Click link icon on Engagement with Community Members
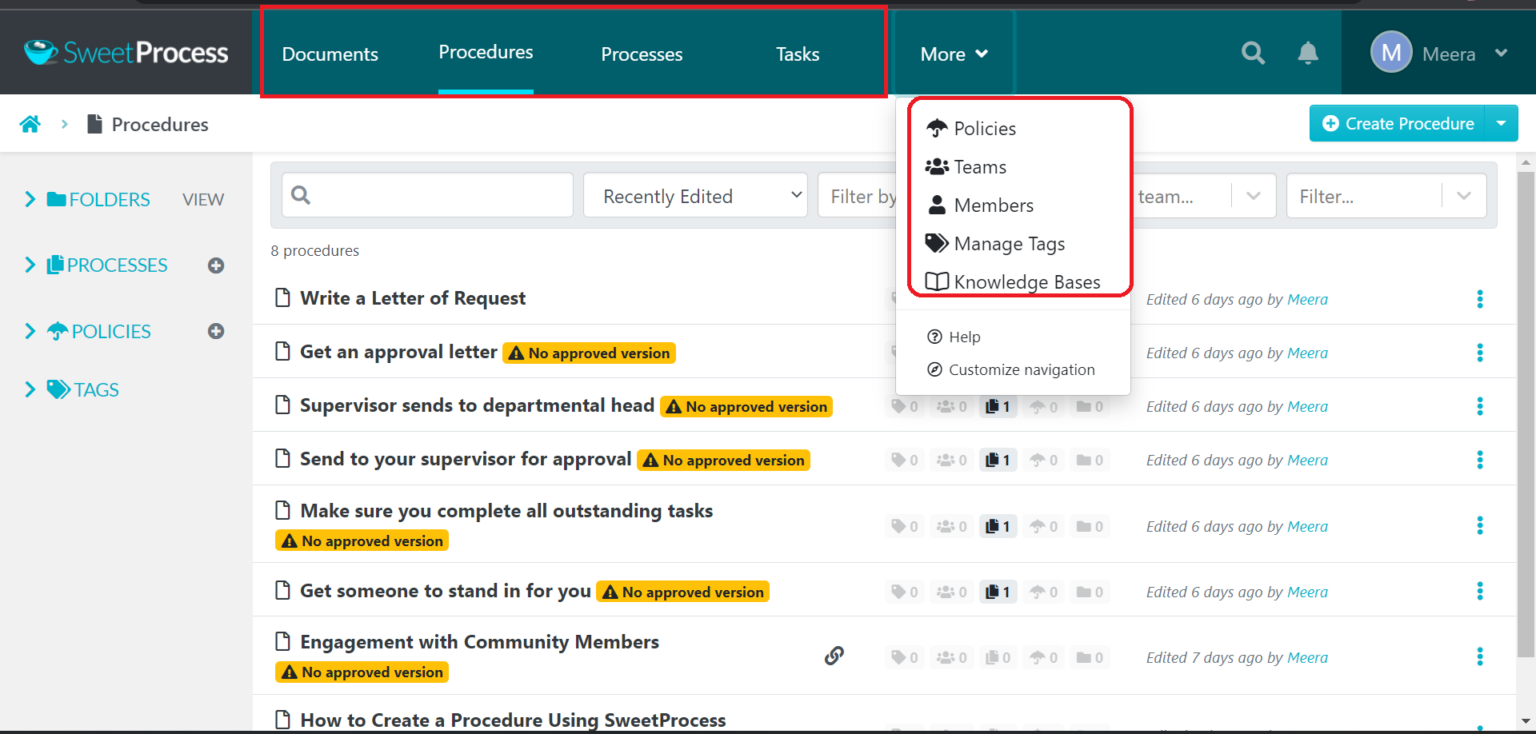 834,656
